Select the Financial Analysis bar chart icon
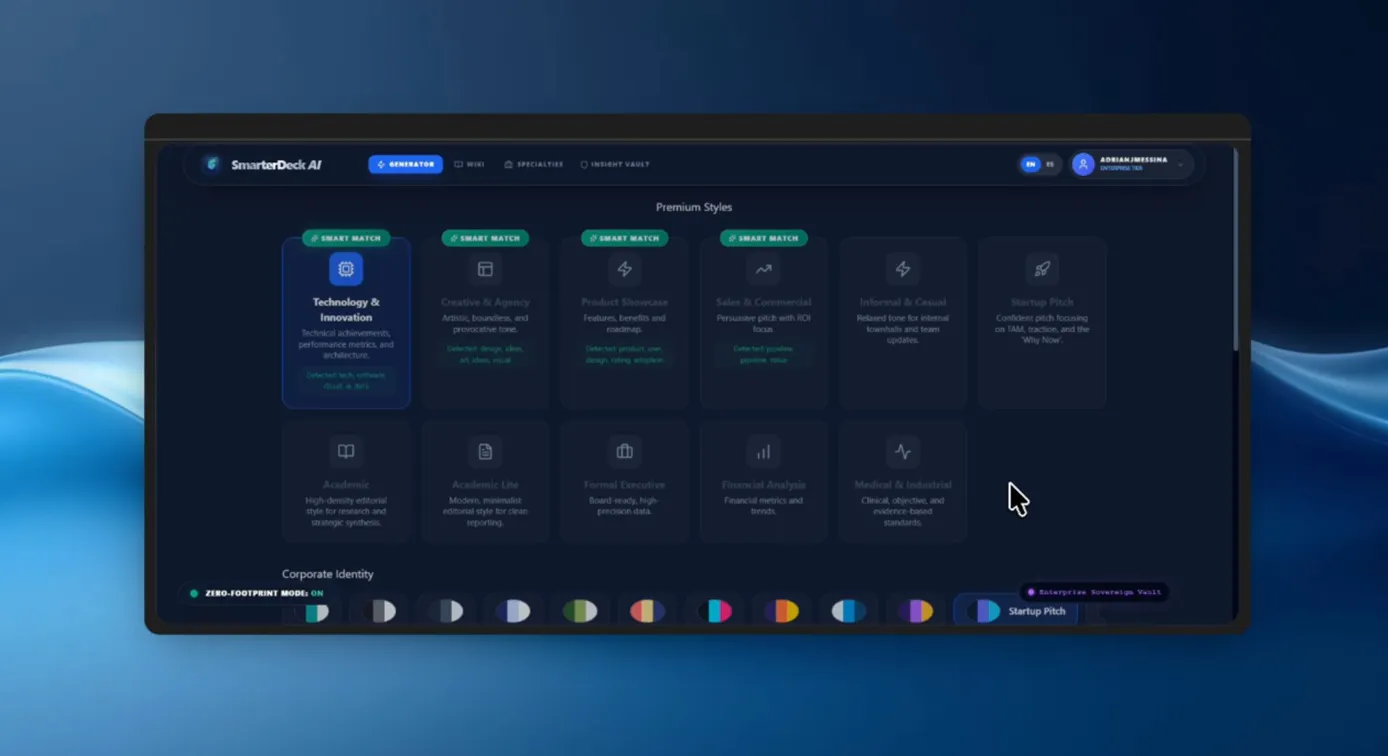This screenshot has width=1388, height=756. (764, 452)
